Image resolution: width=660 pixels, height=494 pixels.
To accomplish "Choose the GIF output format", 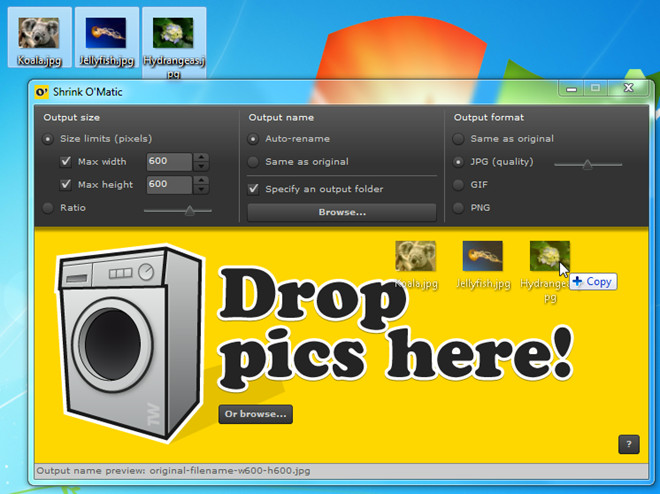I will click(x=458, y=184).
